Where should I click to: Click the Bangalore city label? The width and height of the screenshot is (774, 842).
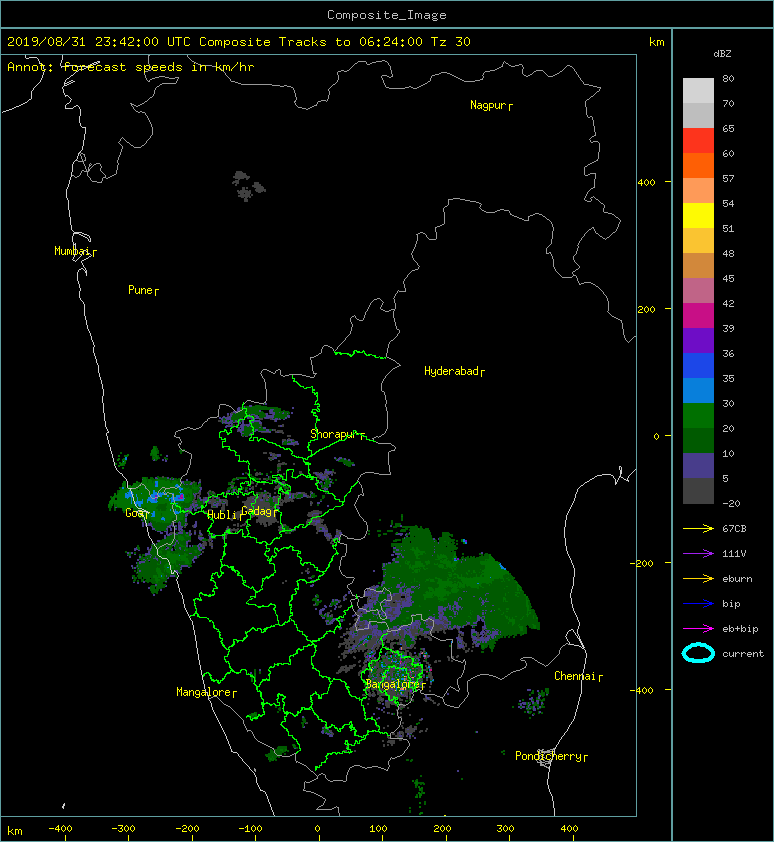[395, 685]
